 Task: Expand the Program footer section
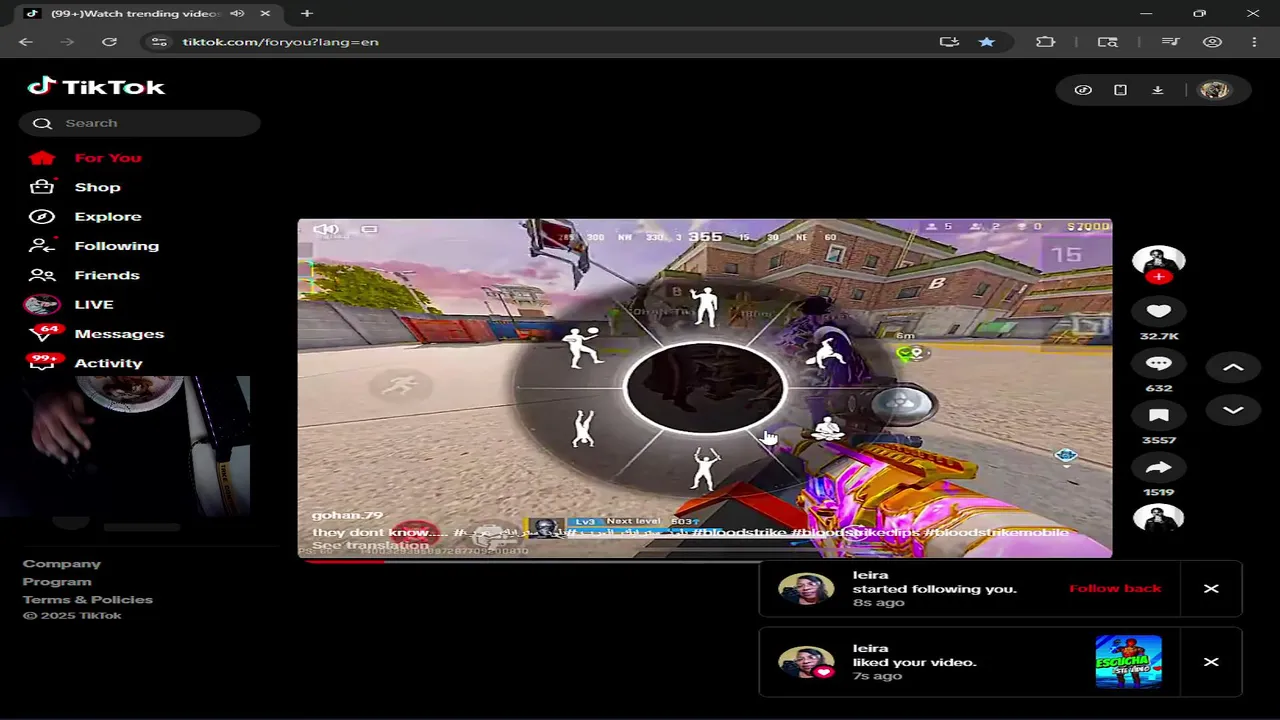57,582
